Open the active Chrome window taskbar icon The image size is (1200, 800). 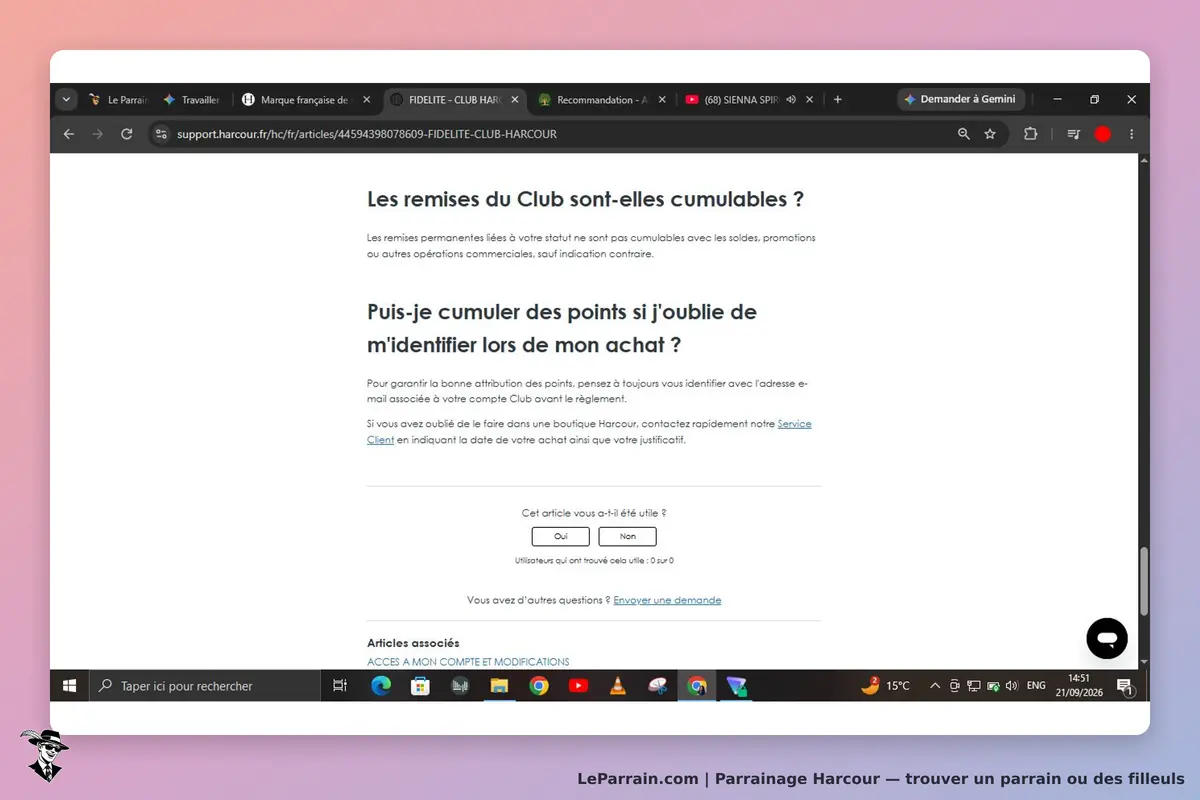coord(697,686)
